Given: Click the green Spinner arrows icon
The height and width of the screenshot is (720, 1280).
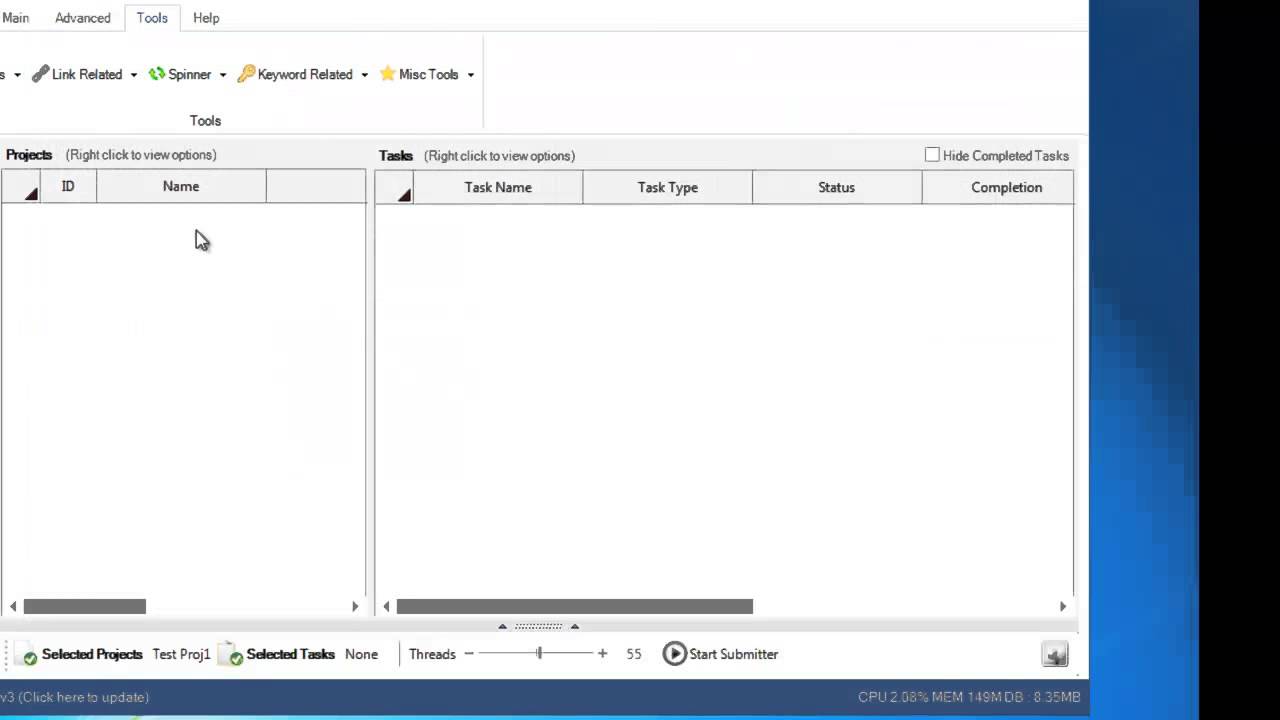Looking at the screenshot, I should click(x=157, y=74).
